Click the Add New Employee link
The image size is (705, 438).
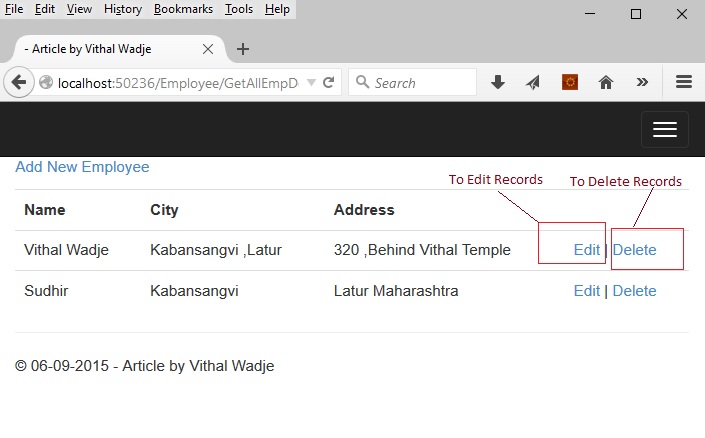click(82, 167)
